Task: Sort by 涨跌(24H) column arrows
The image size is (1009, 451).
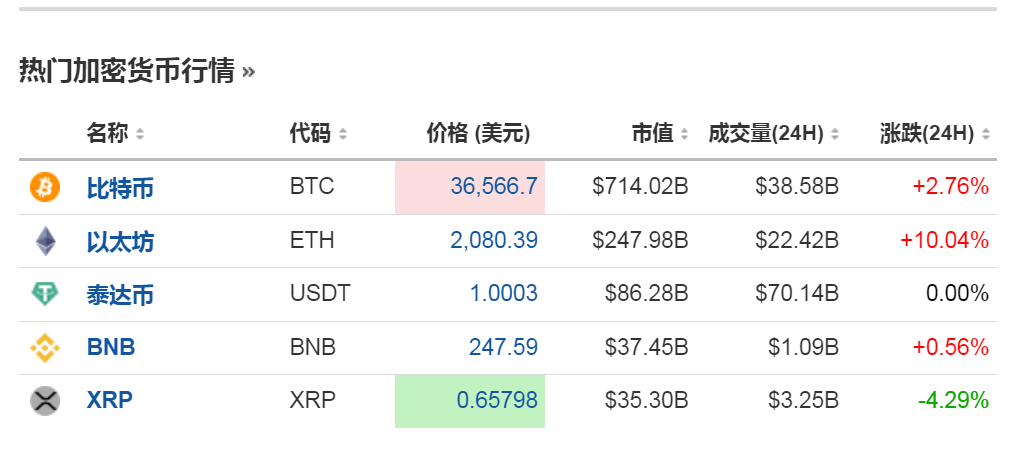Action: pyautogui.click(x=986, y=134)
